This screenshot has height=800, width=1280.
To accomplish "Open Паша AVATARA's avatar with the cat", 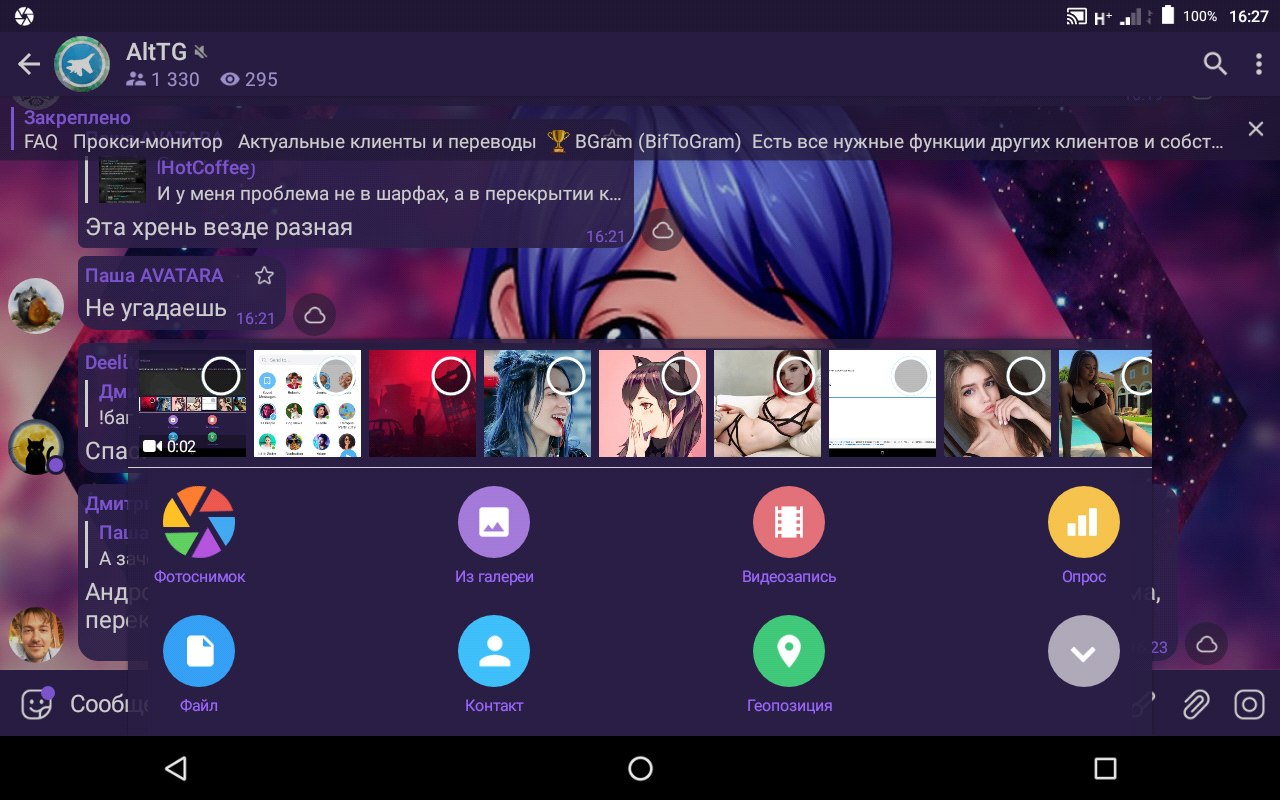I will point(36,306).
